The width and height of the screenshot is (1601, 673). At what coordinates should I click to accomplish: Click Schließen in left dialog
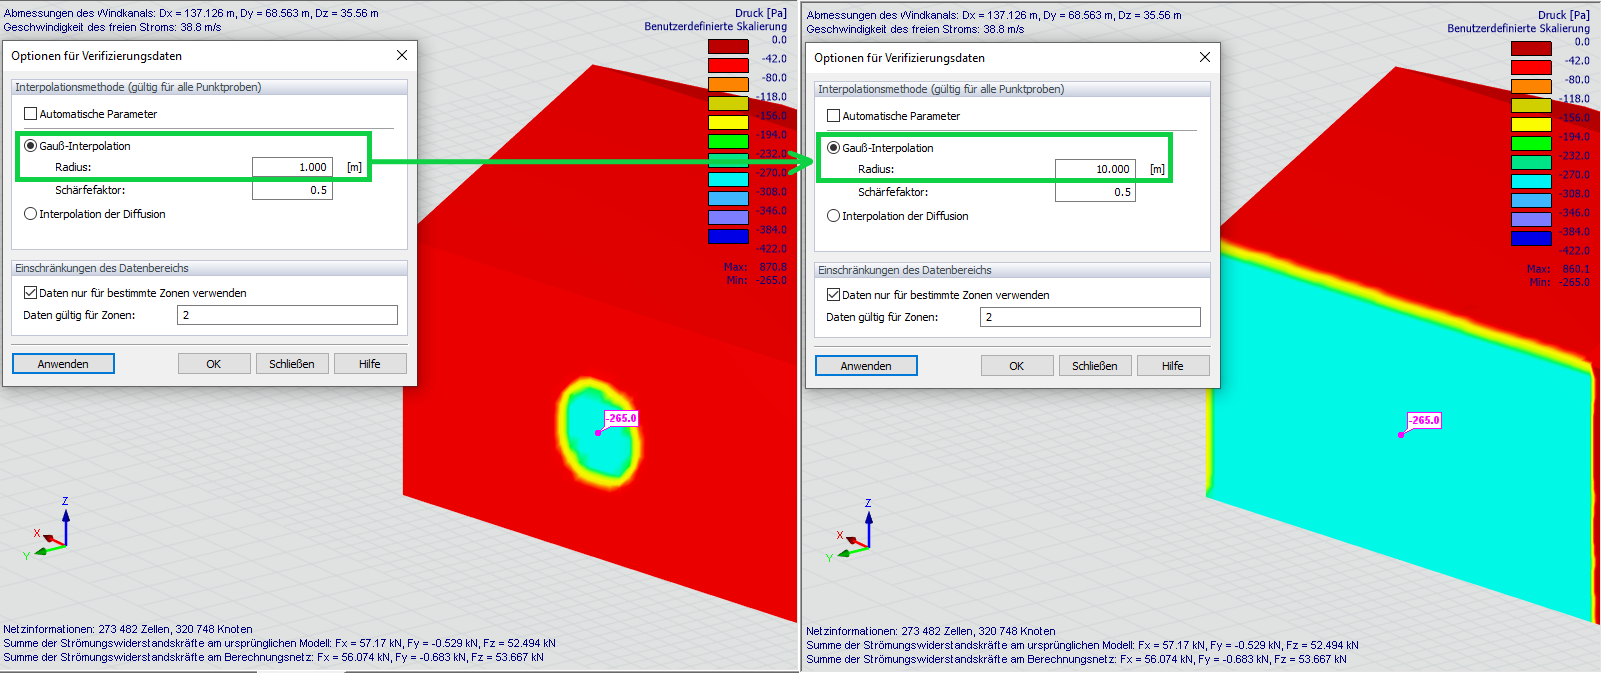[292, 364]
